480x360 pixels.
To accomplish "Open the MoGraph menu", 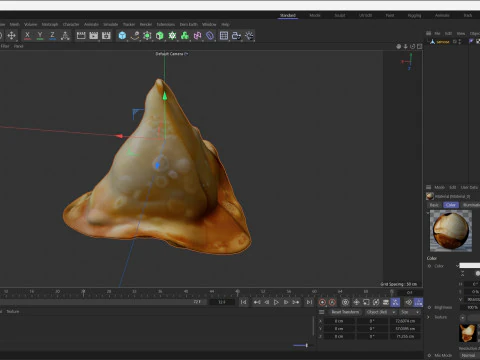I will click(x=50, y=24).
